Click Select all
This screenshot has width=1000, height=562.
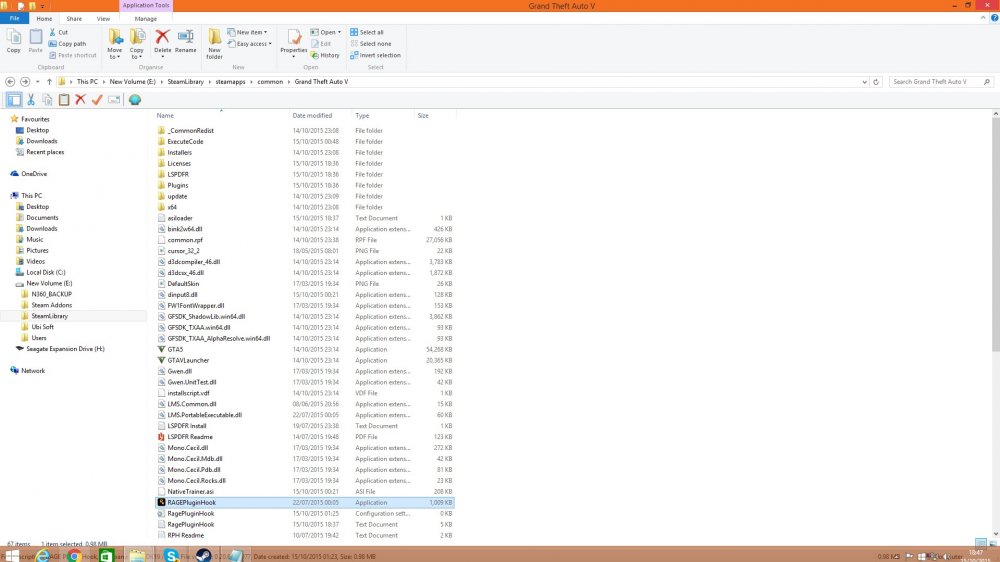click(x=367, y=32)
